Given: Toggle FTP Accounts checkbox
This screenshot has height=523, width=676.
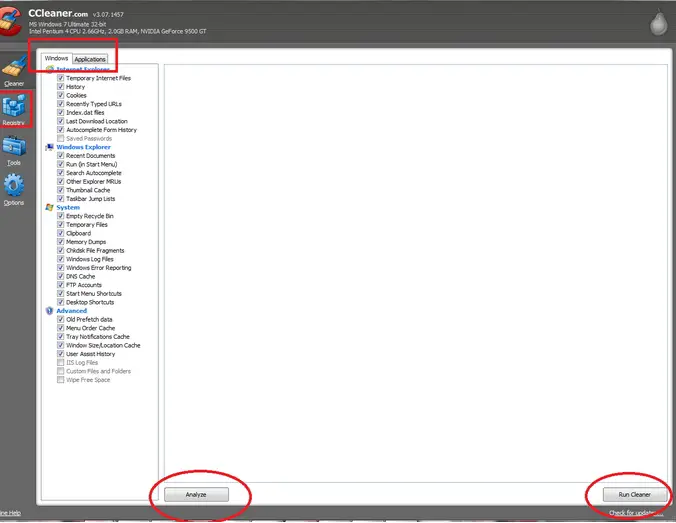Looking at the screenshot, I should (x=61, y=285).
